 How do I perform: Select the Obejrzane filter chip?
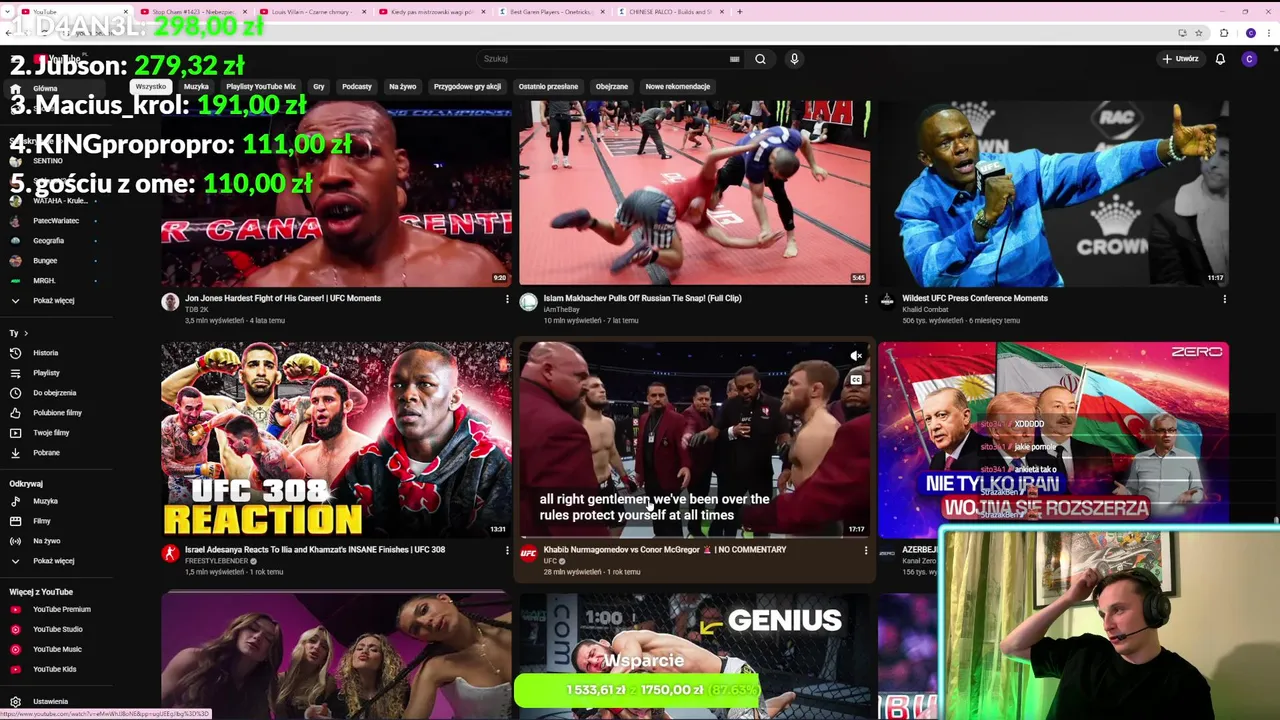coord(612,87)
